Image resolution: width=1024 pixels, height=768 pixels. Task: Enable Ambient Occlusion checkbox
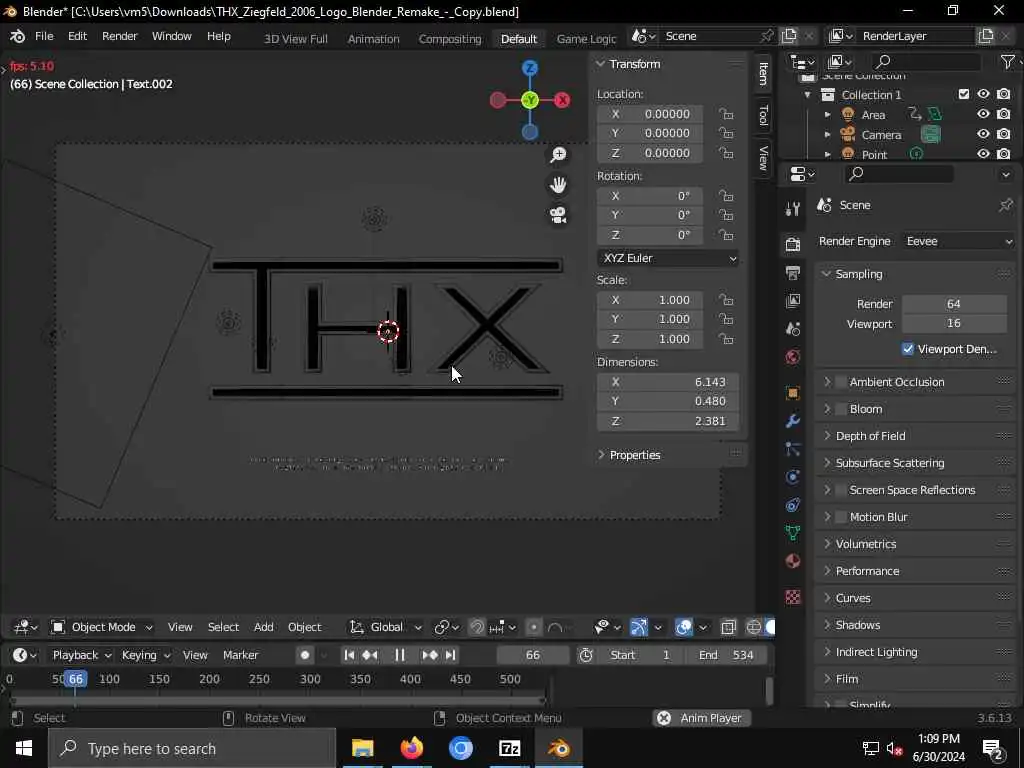[841, 382]
